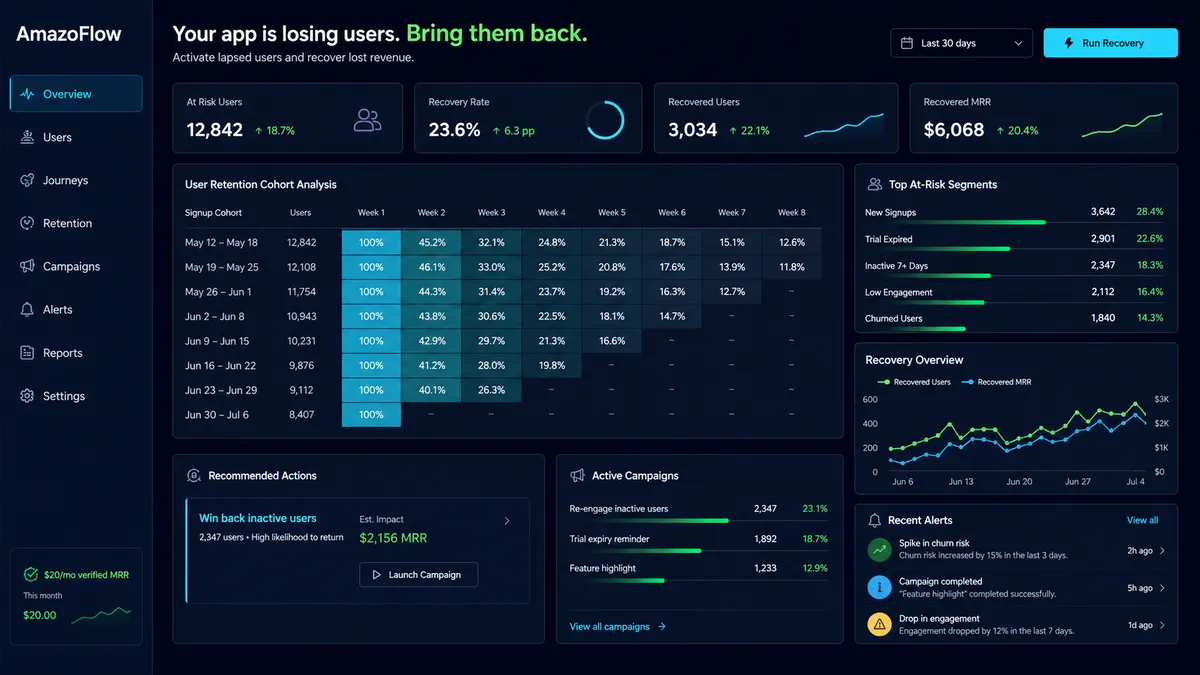This screenshot has height=675, width=1200.
Task: Click the lightning bolt icon on Run Recovery
Action: (x=1069, y=43)
